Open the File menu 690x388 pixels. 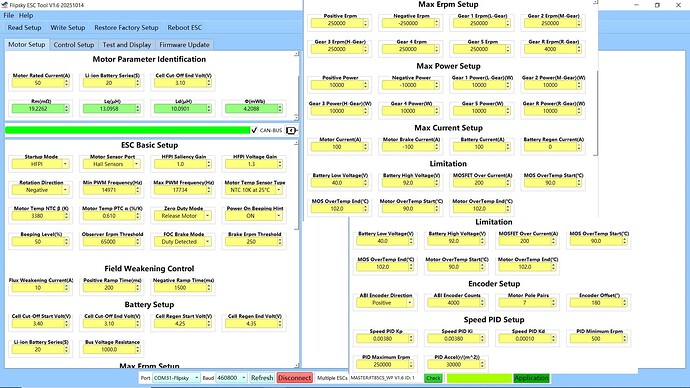(x=8, y=15)
